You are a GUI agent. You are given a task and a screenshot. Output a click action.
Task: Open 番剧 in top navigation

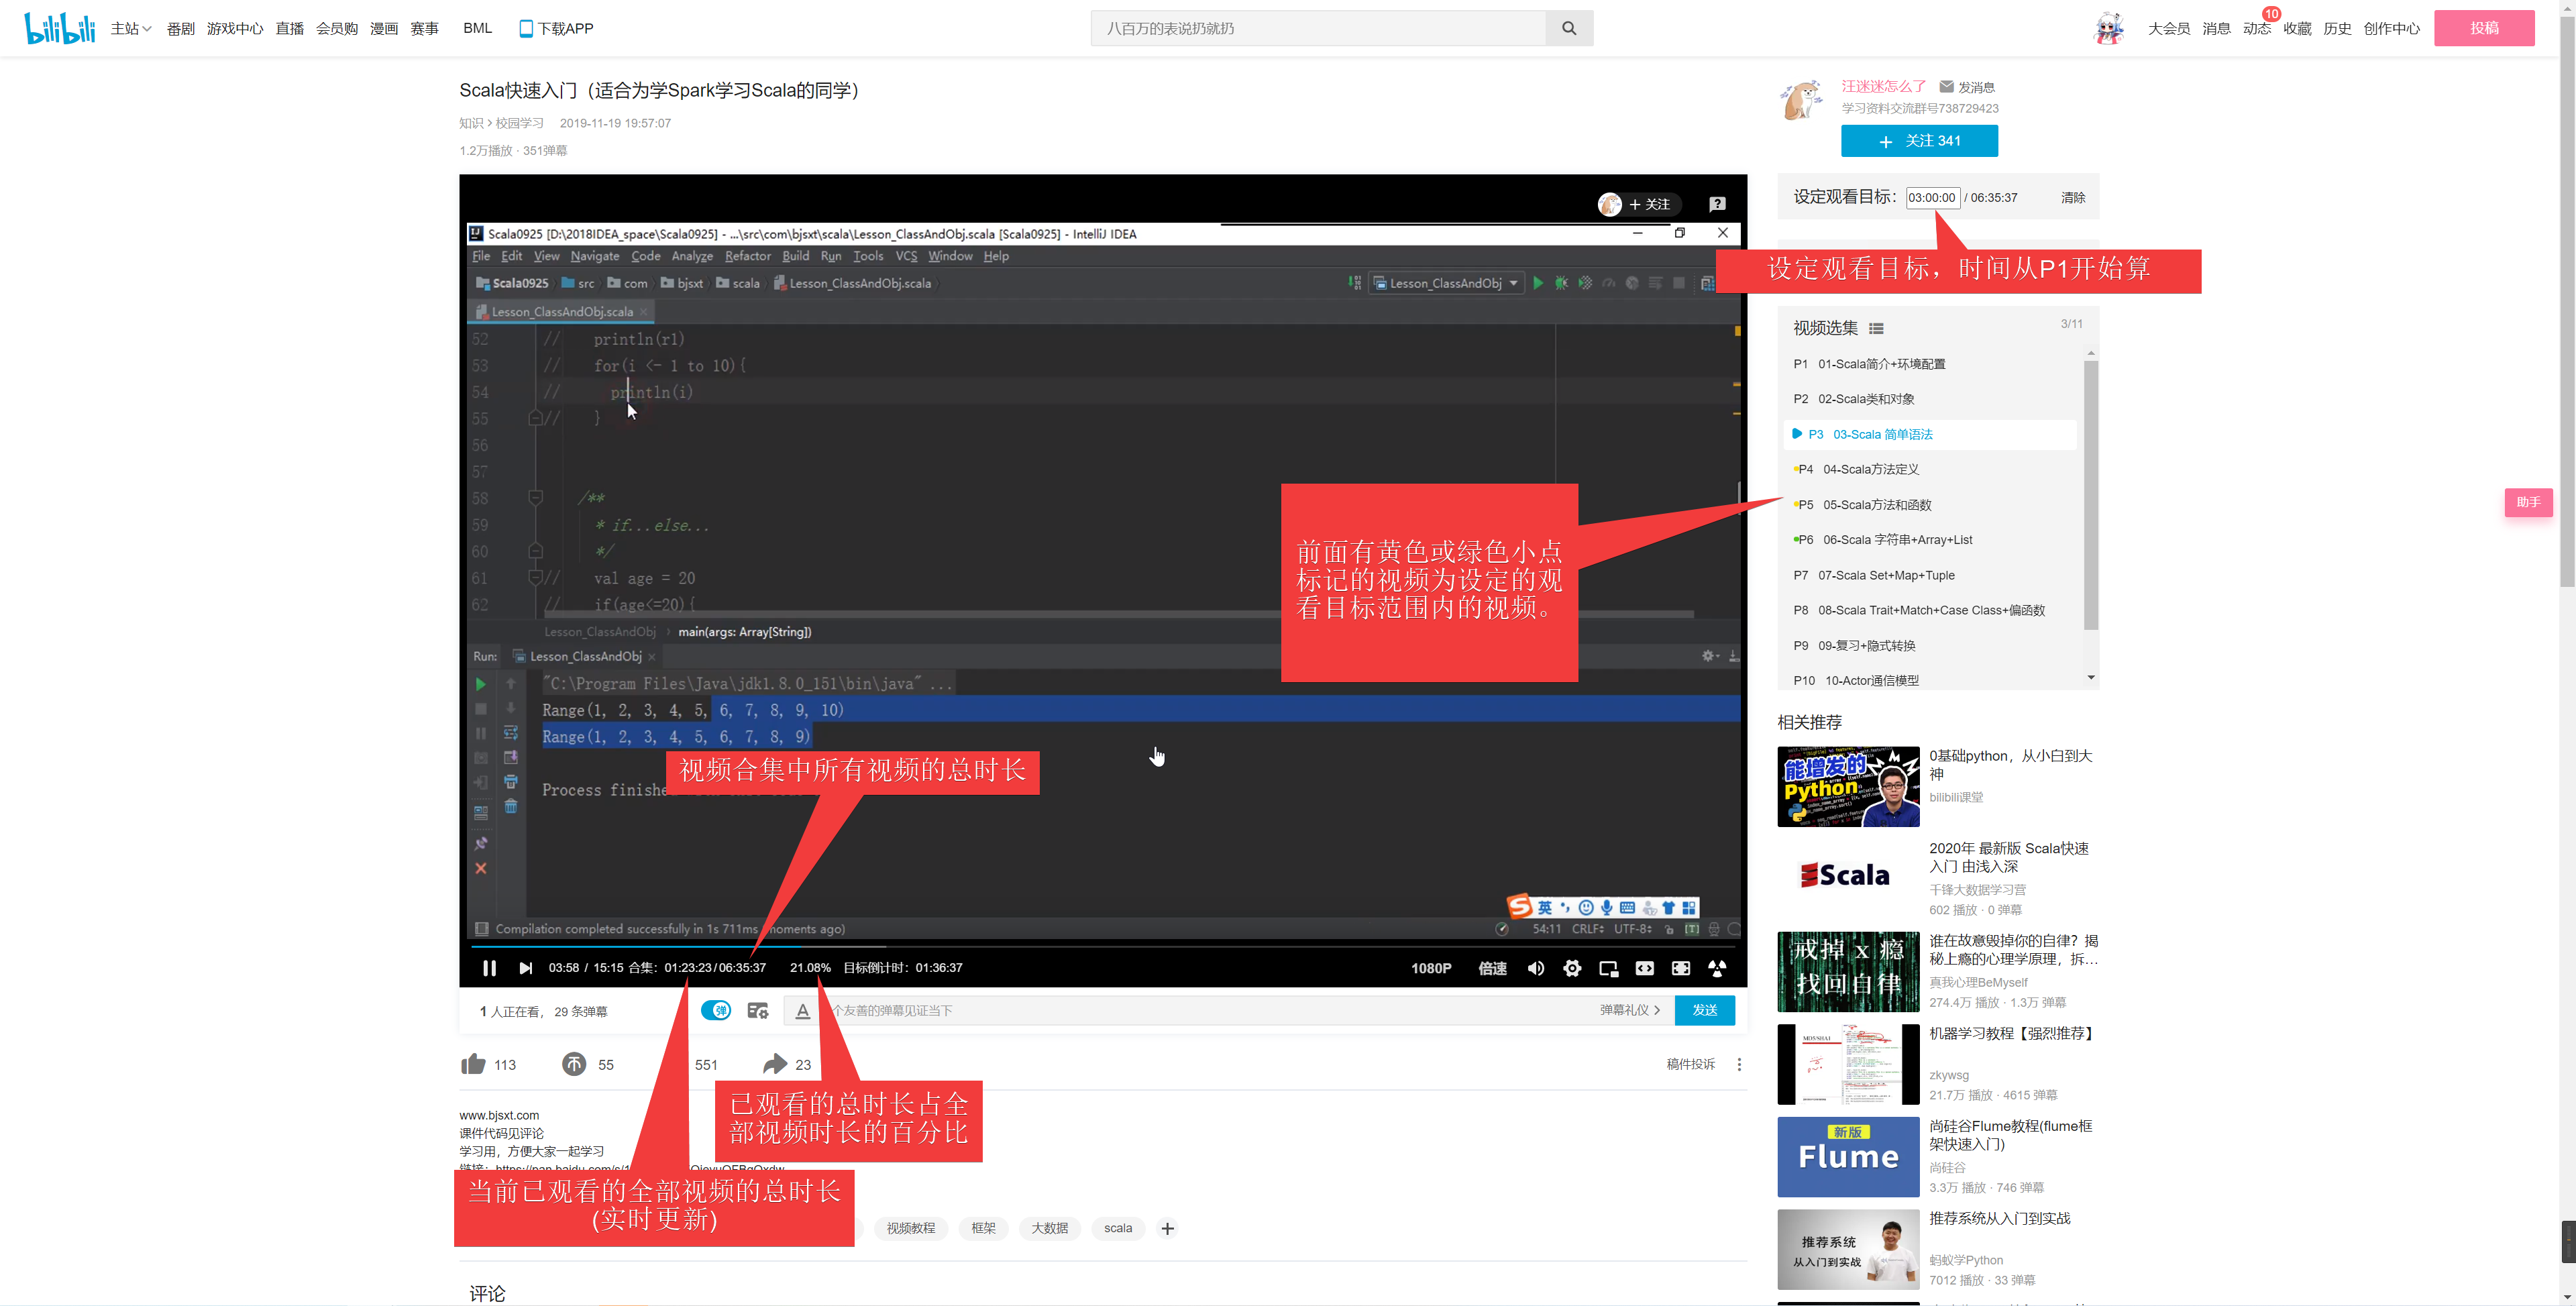pos(180,28)
